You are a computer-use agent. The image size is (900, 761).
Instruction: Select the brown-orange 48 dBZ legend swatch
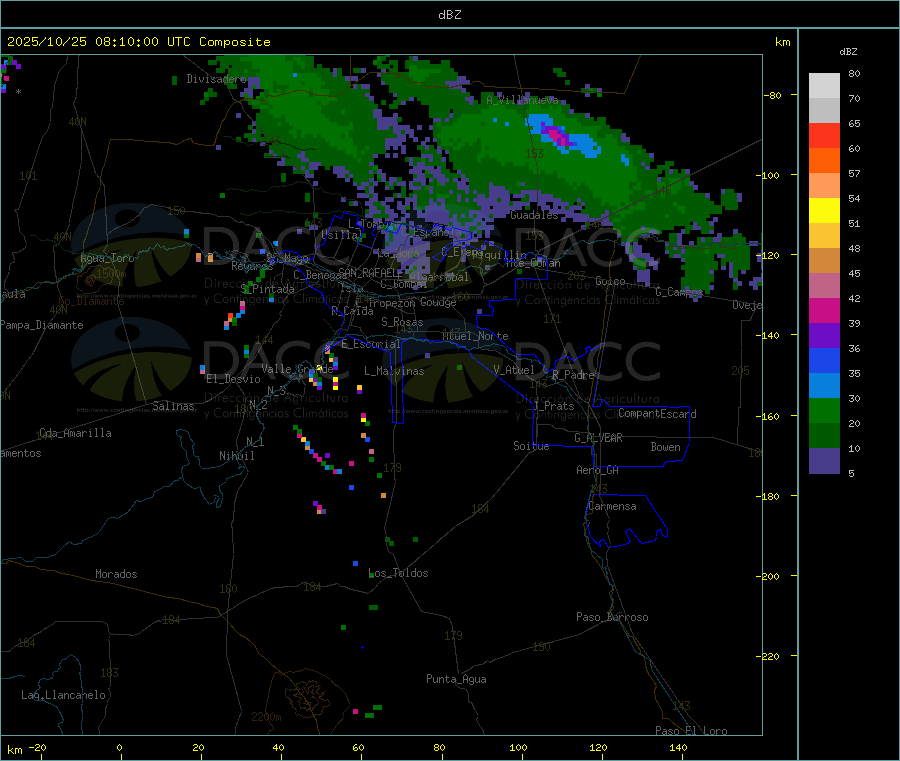pyautogui.click(x=824, y=261)
